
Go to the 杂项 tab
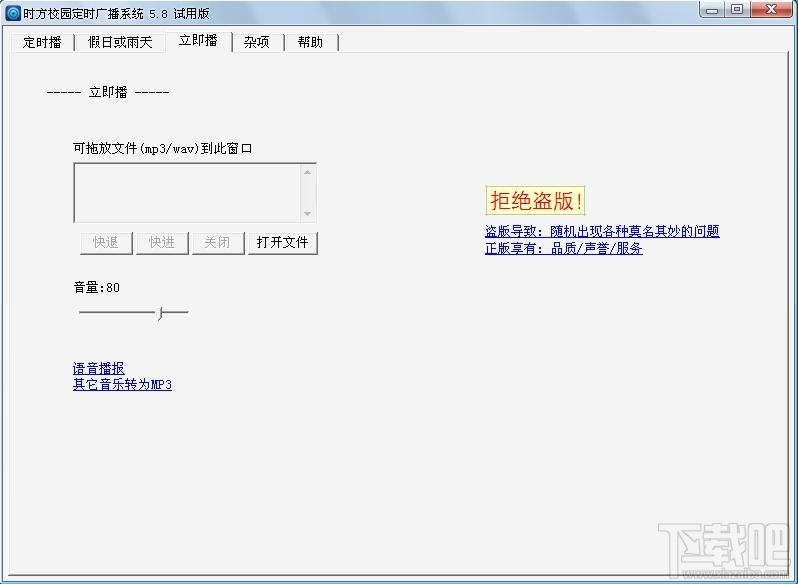(256, 42)
